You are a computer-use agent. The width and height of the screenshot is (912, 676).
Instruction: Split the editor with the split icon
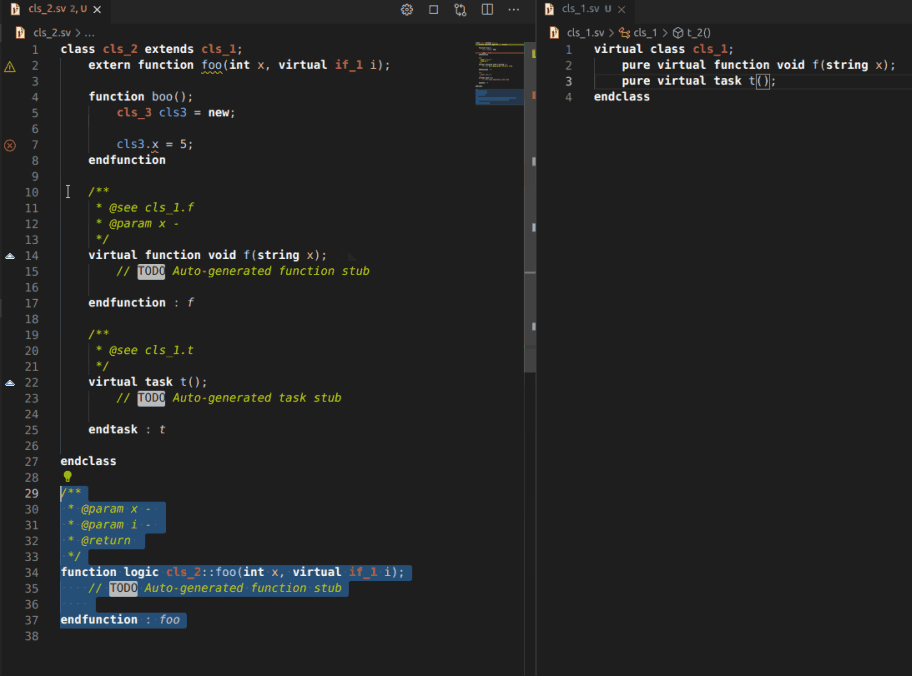tap(487, 9)
